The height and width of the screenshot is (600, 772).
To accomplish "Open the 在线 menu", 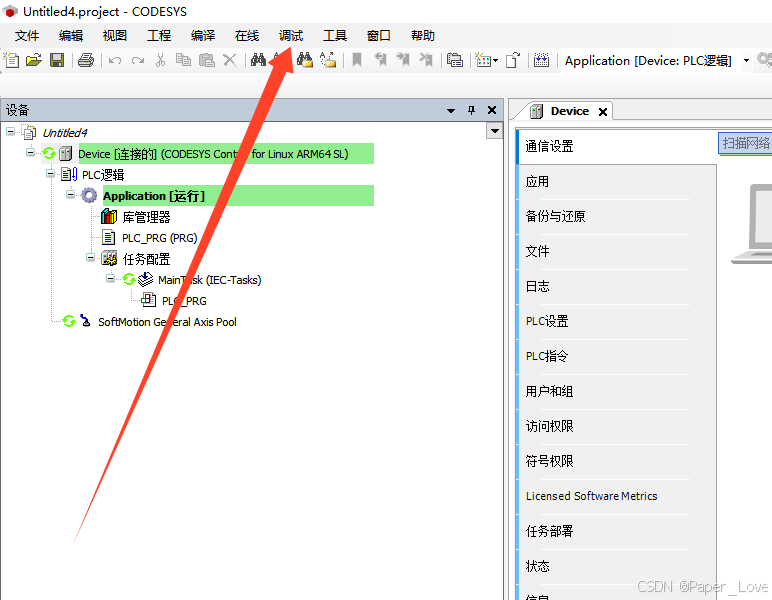I will 247,35.
